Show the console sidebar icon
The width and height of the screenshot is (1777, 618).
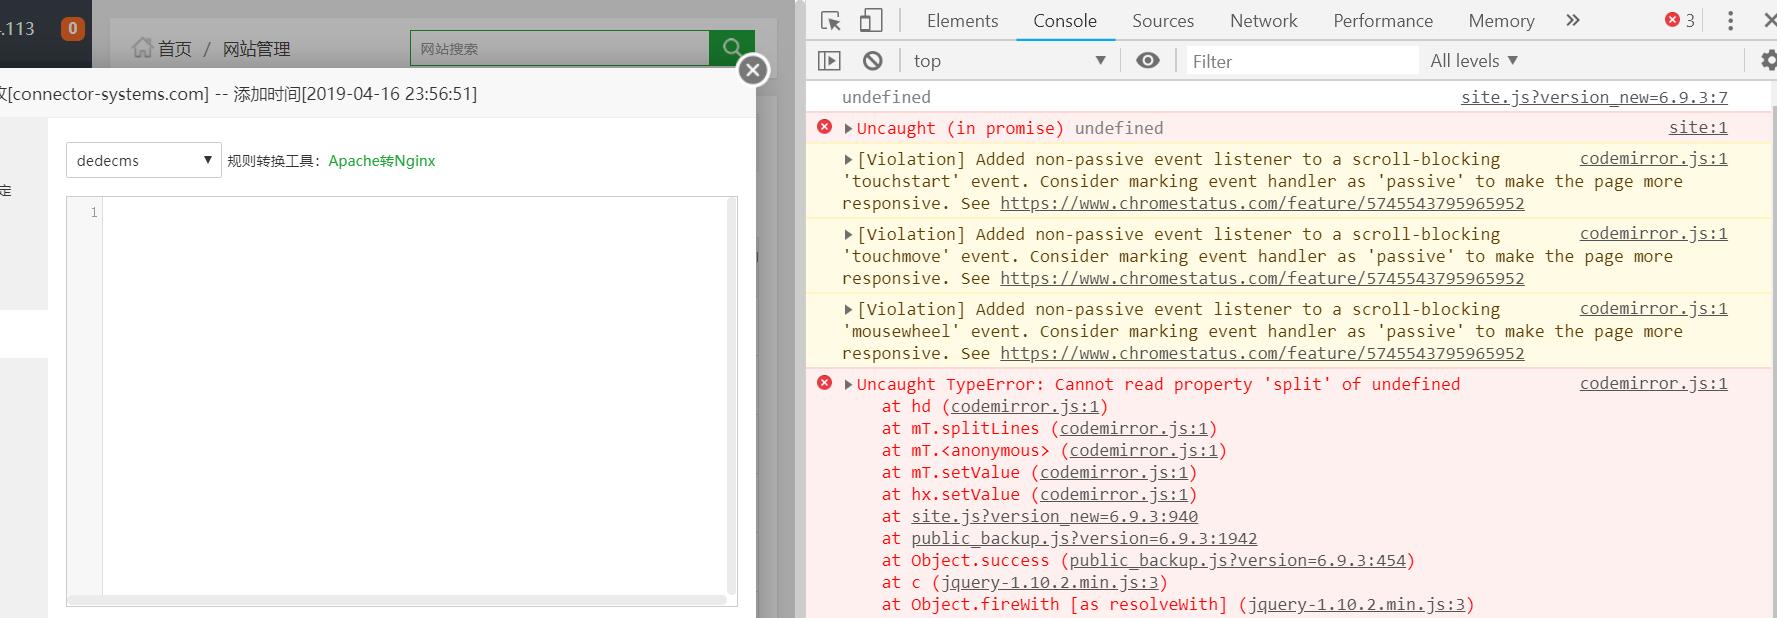click(x=830, y=61)
